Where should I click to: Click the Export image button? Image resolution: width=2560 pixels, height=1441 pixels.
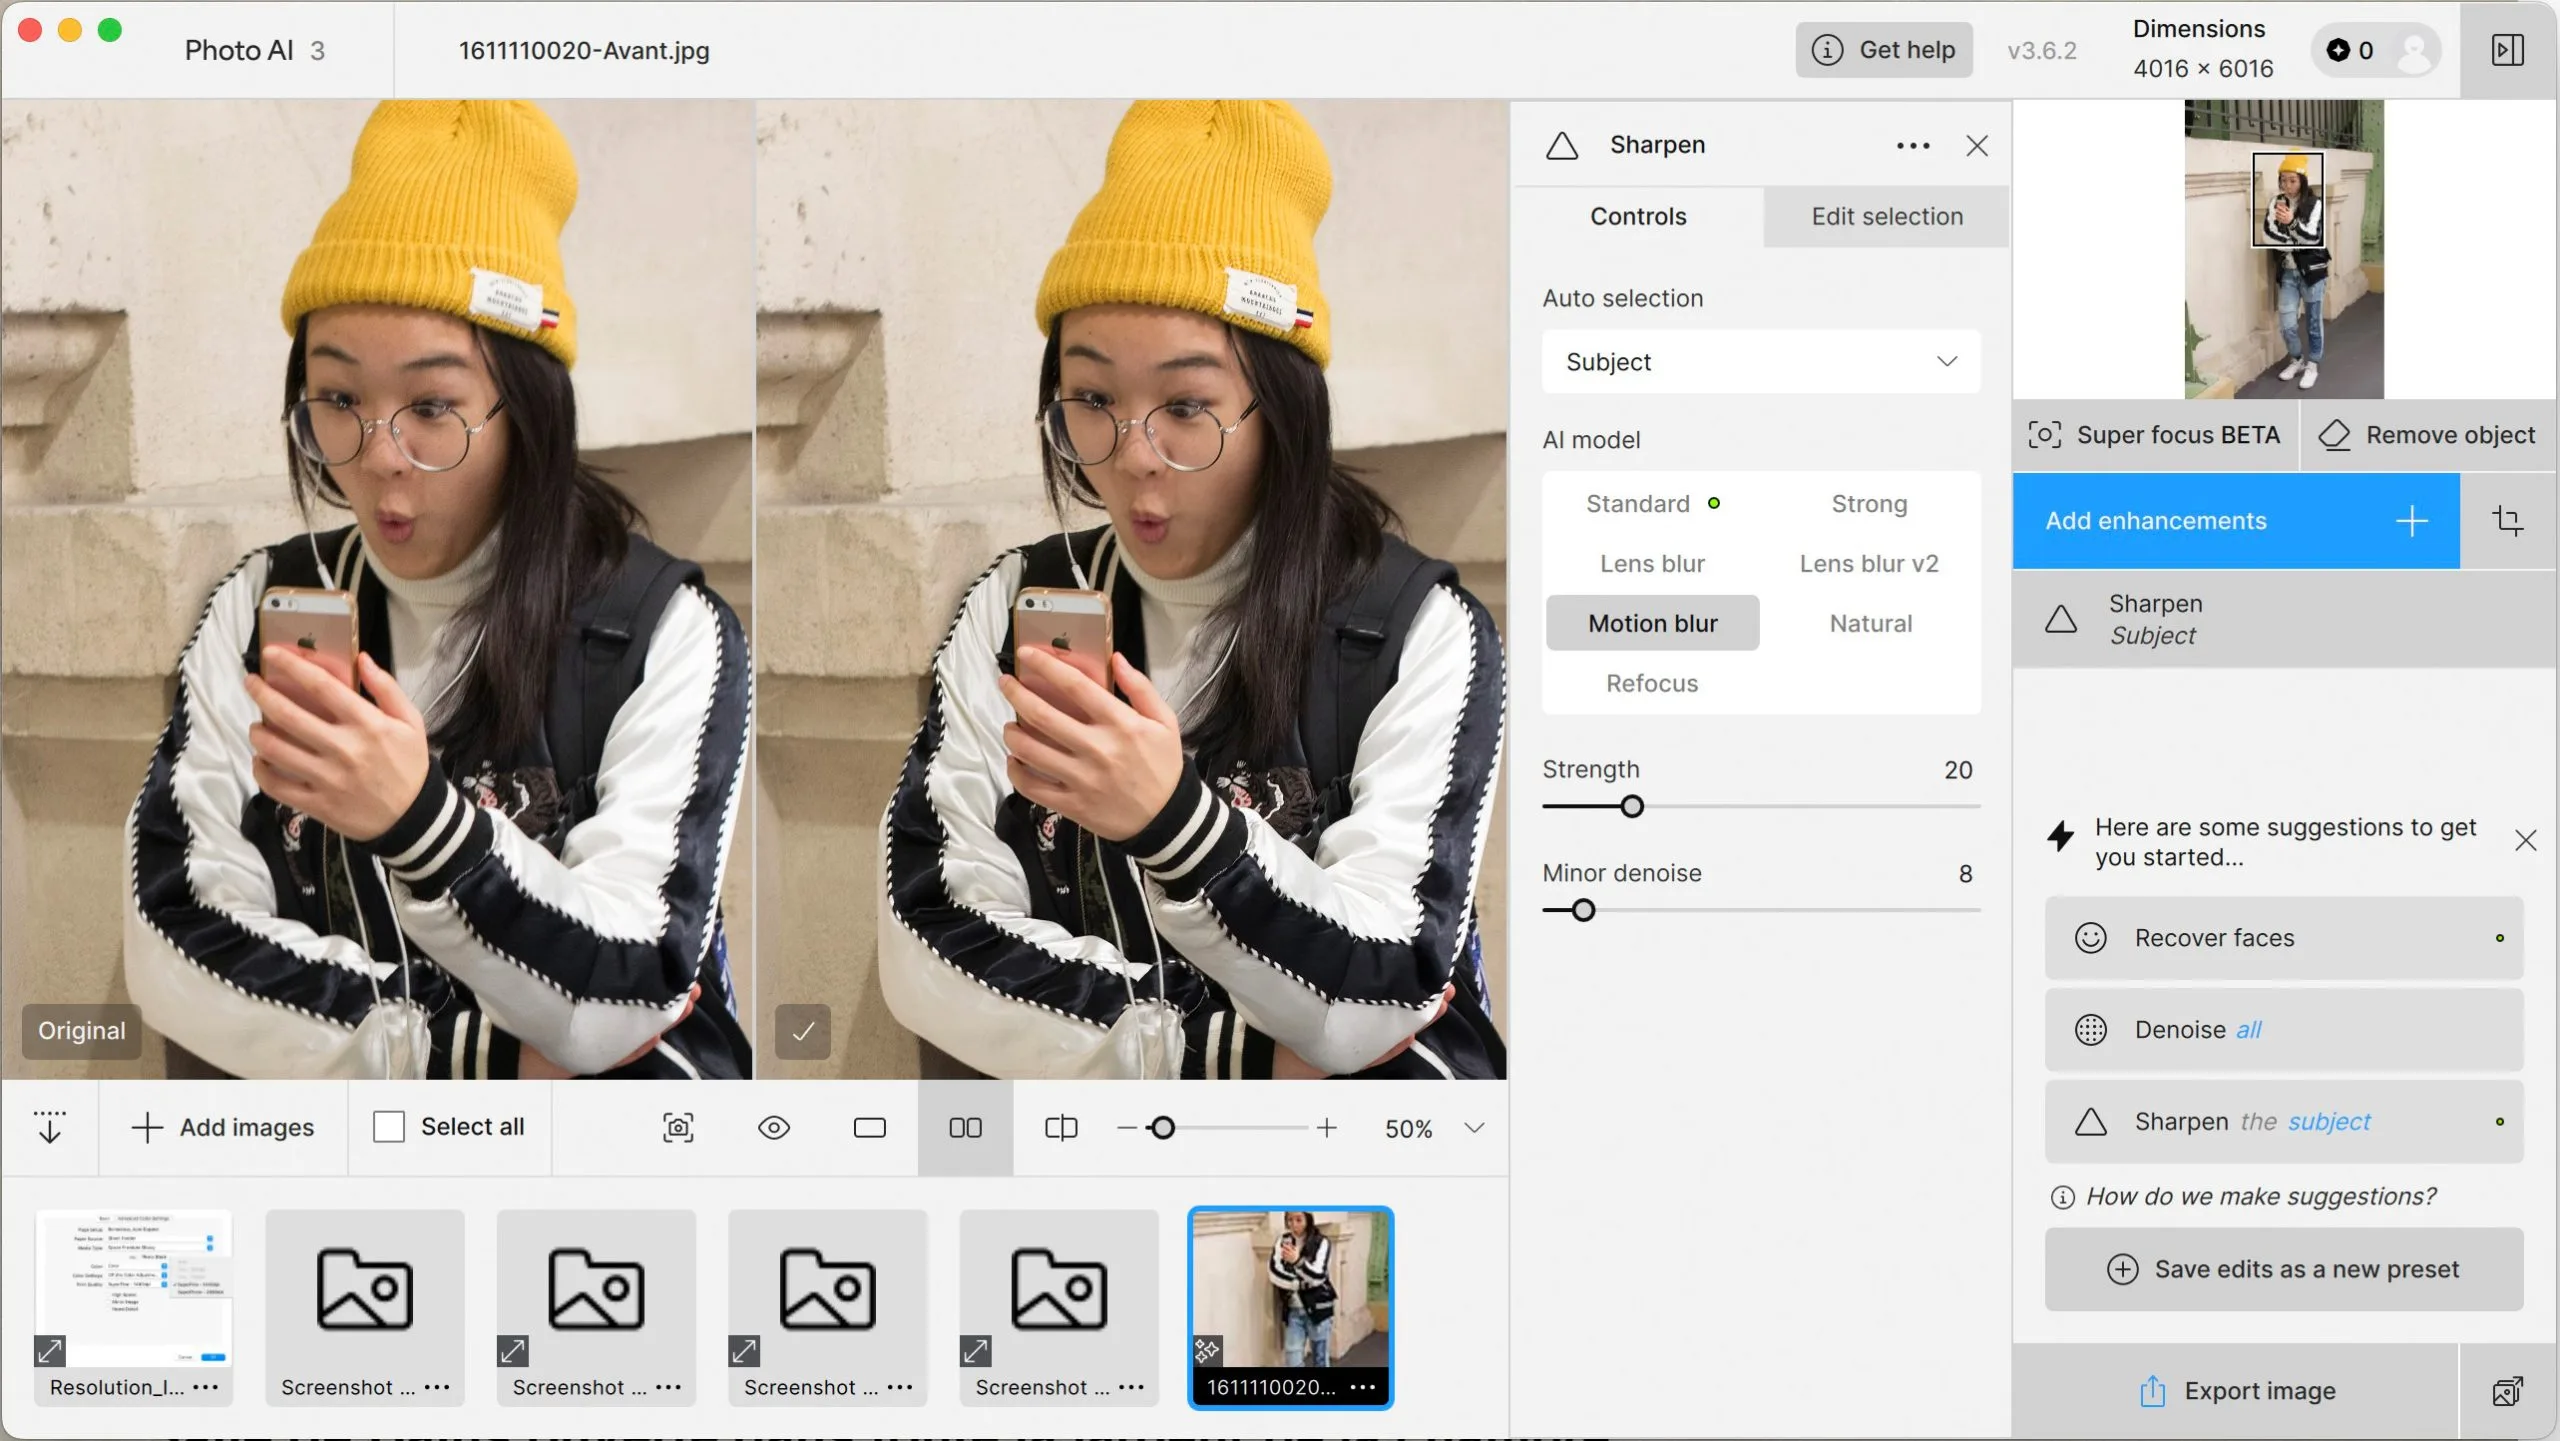click(2236, 1391)
